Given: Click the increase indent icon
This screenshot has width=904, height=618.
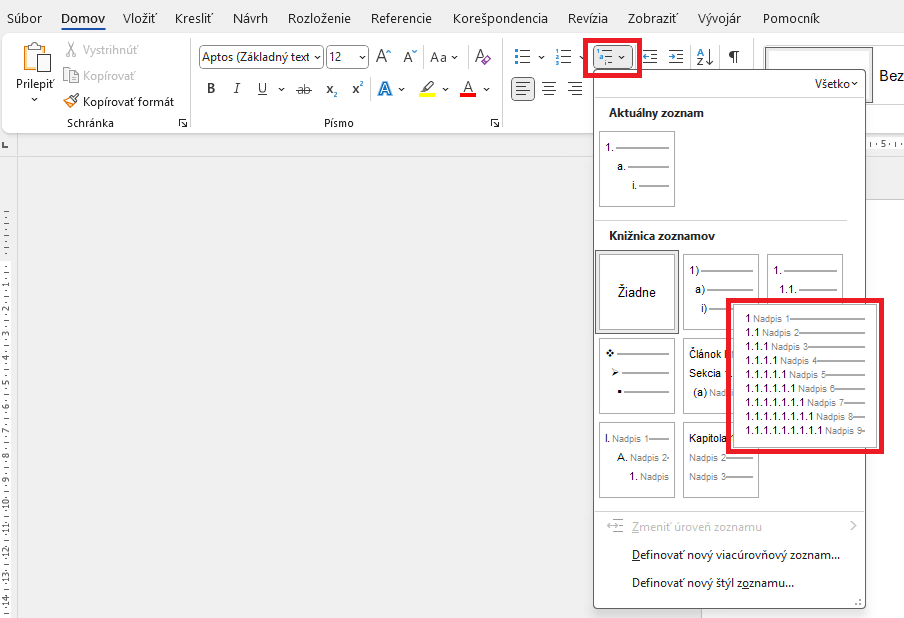Looking at the screenshot, I should coord(676,56).
